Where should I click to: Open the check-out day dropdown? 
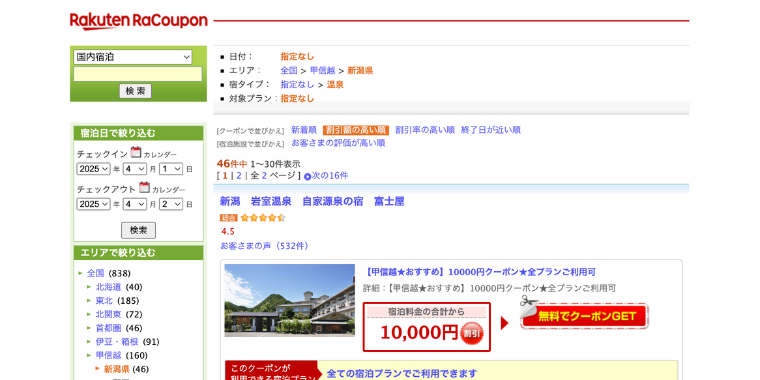[171, 204]
